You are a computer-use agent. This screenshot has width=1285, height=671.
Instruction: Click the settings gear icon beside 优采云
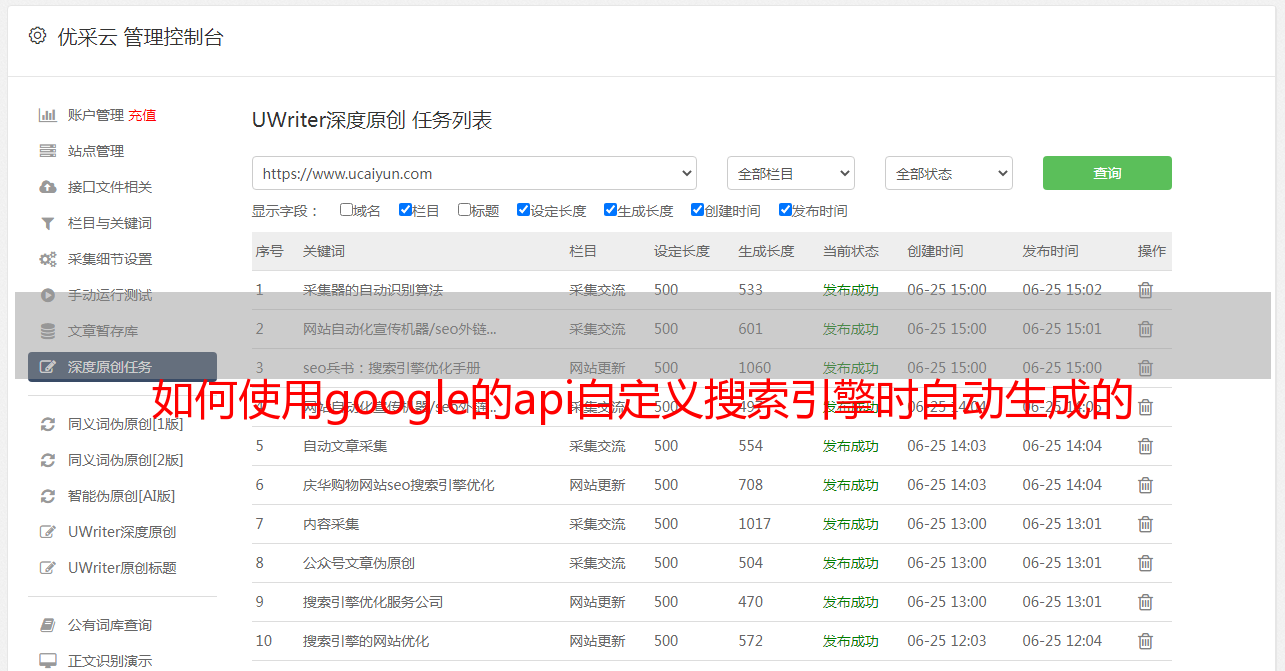point(37,36)
